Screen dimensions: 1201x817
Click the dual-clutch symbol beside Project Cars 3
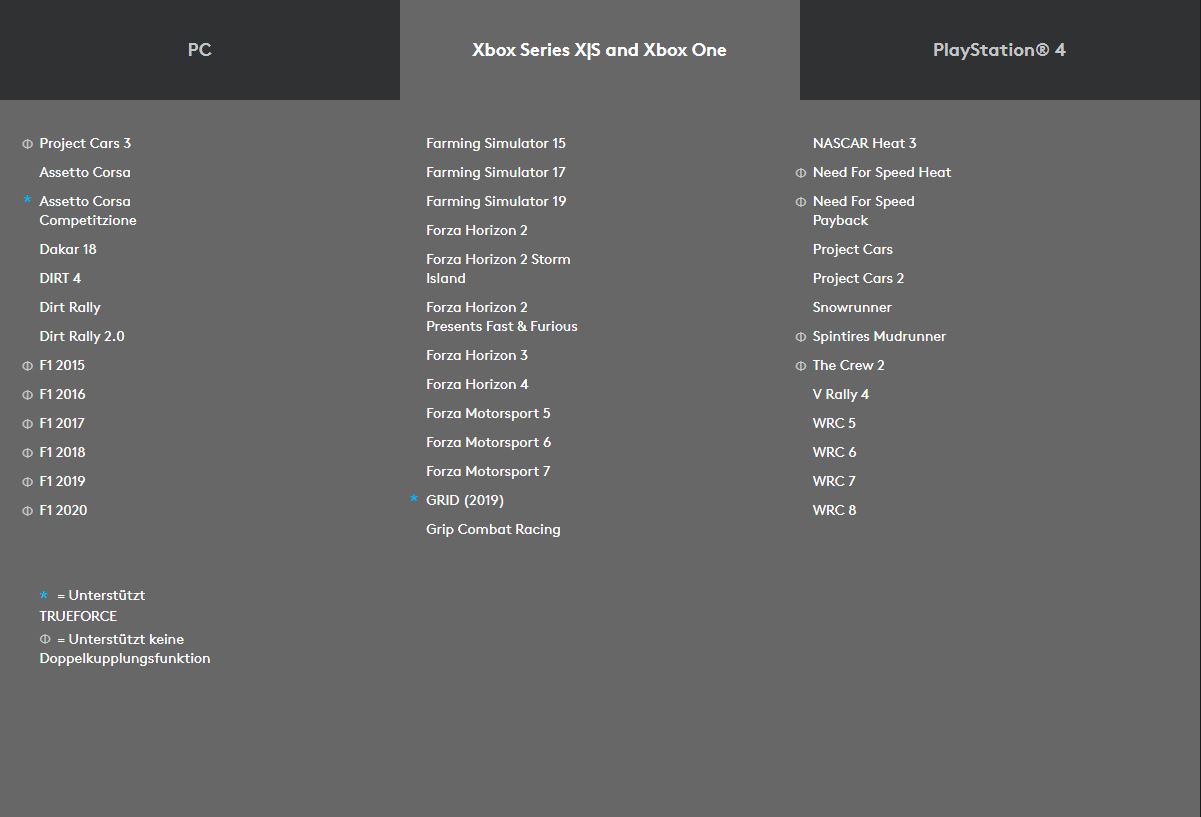pos(28,144)
